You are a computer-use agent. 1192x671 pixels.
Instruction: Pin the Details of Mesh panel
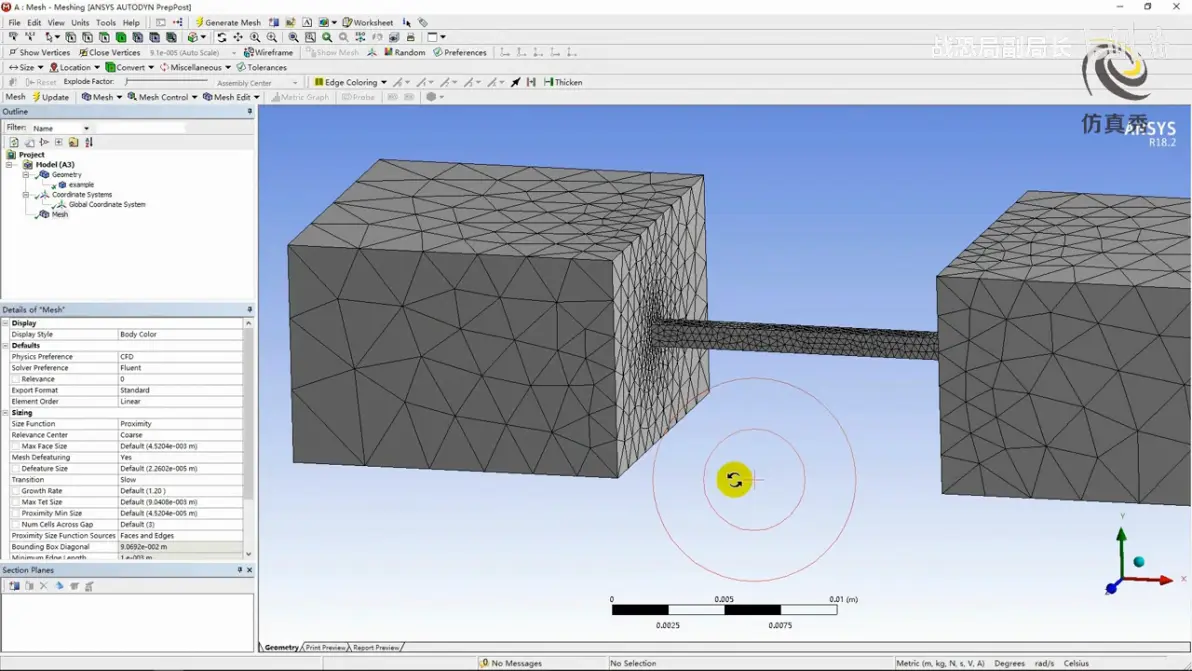pyautogui.click(x=249, y=310)
